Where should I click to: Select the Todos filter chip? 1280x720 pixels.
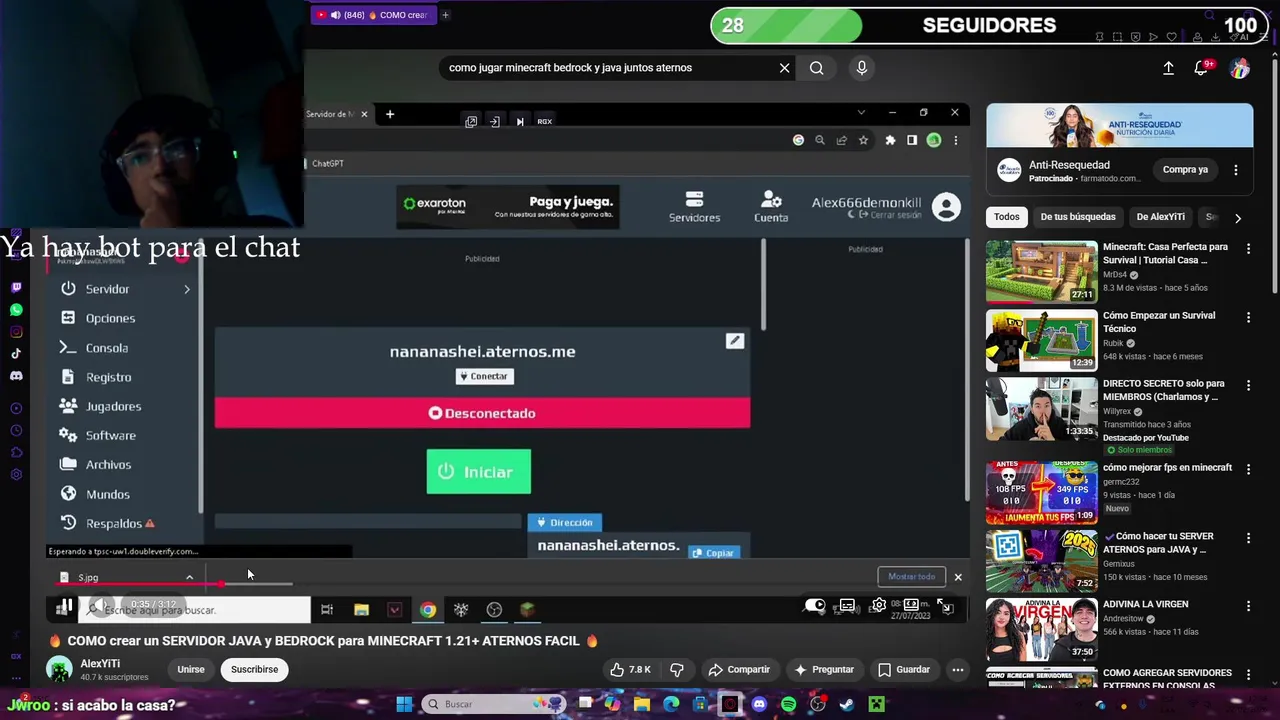(1007, 217)
